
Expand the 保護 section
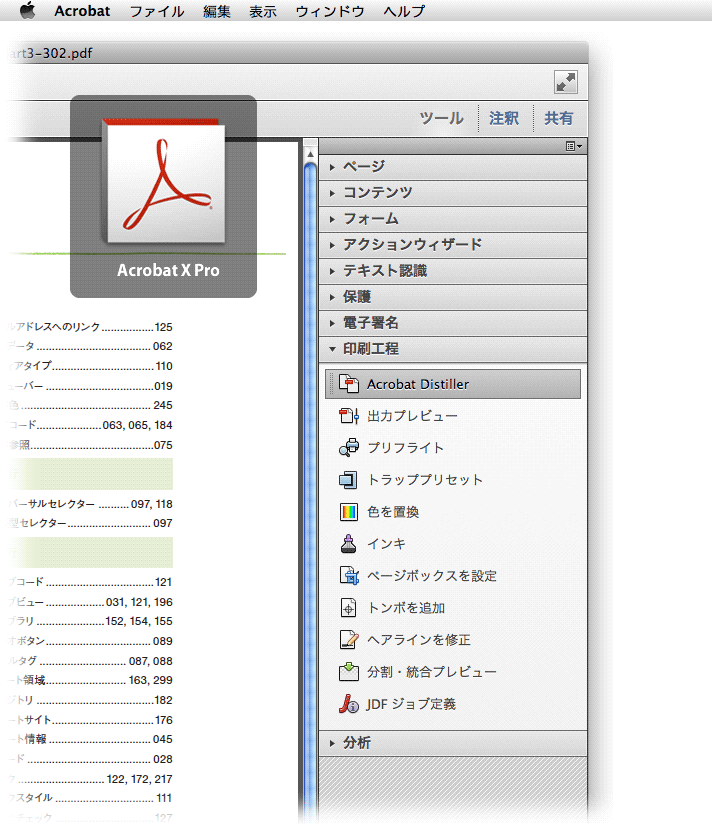[453, 297]
